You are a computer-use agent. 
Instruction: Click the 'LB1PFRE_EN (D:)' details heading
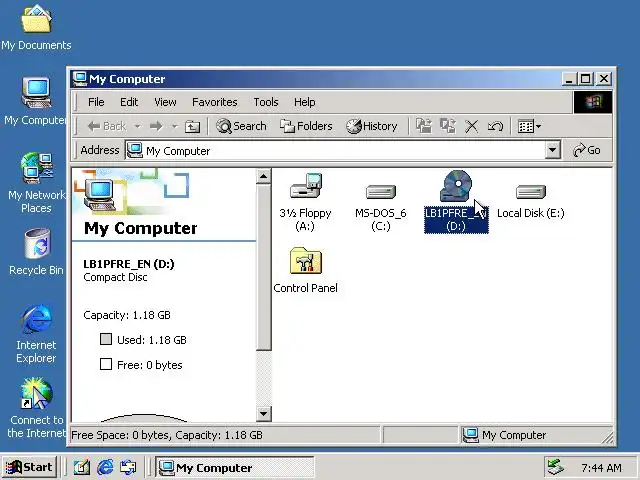pos(129,264)
